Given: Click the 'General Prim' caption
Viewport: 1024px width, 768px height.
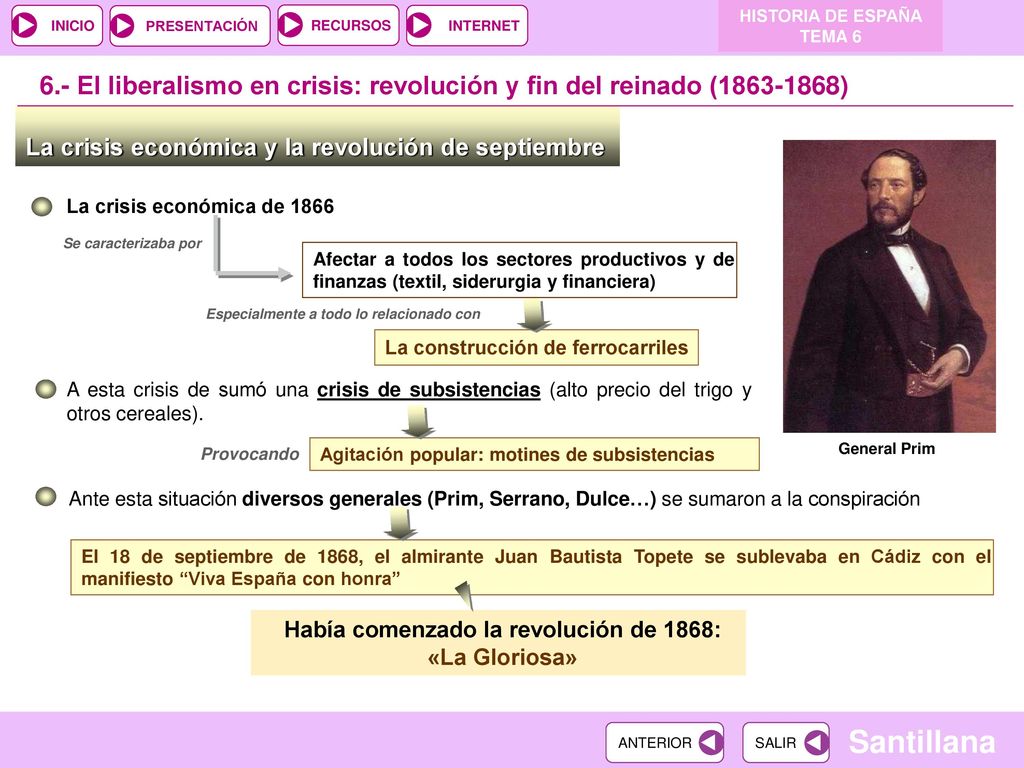Looking at the screenshot, I should pos(886,449).
